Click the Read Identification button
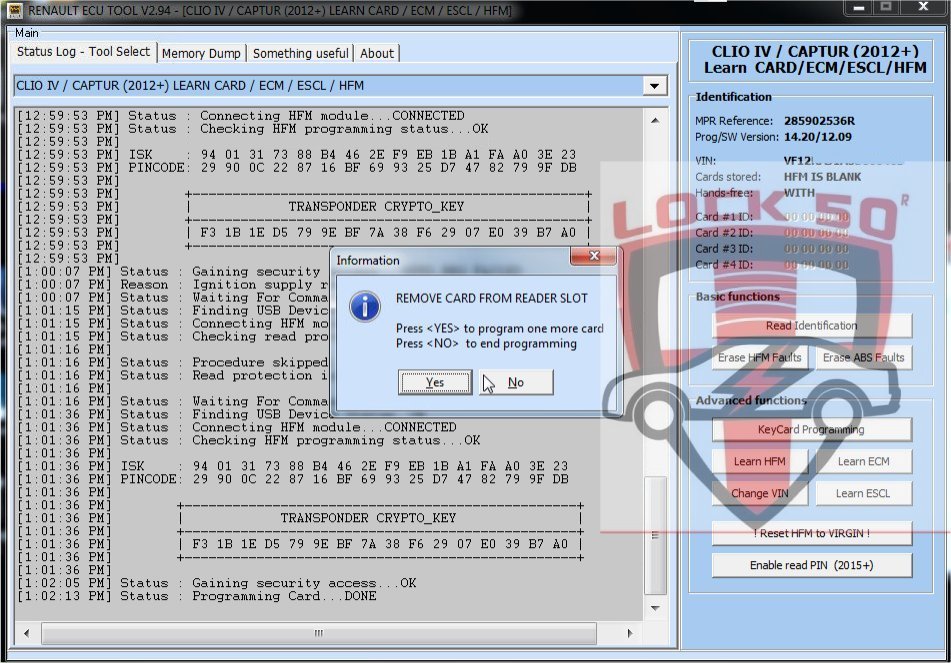This screenshot has height=663, width=951. coord(811,325)
